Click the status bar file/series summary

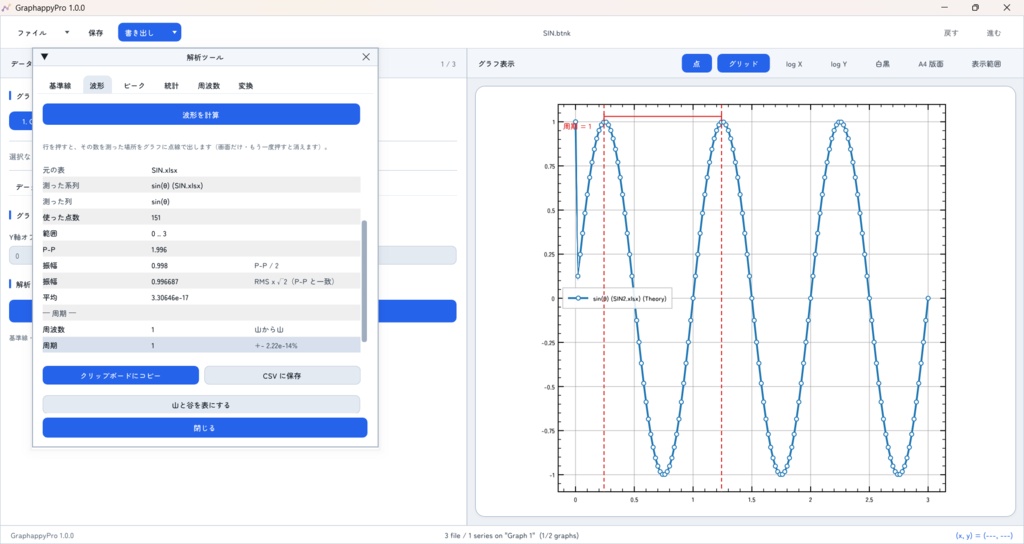pyautogui.click(x=511, y=536)
